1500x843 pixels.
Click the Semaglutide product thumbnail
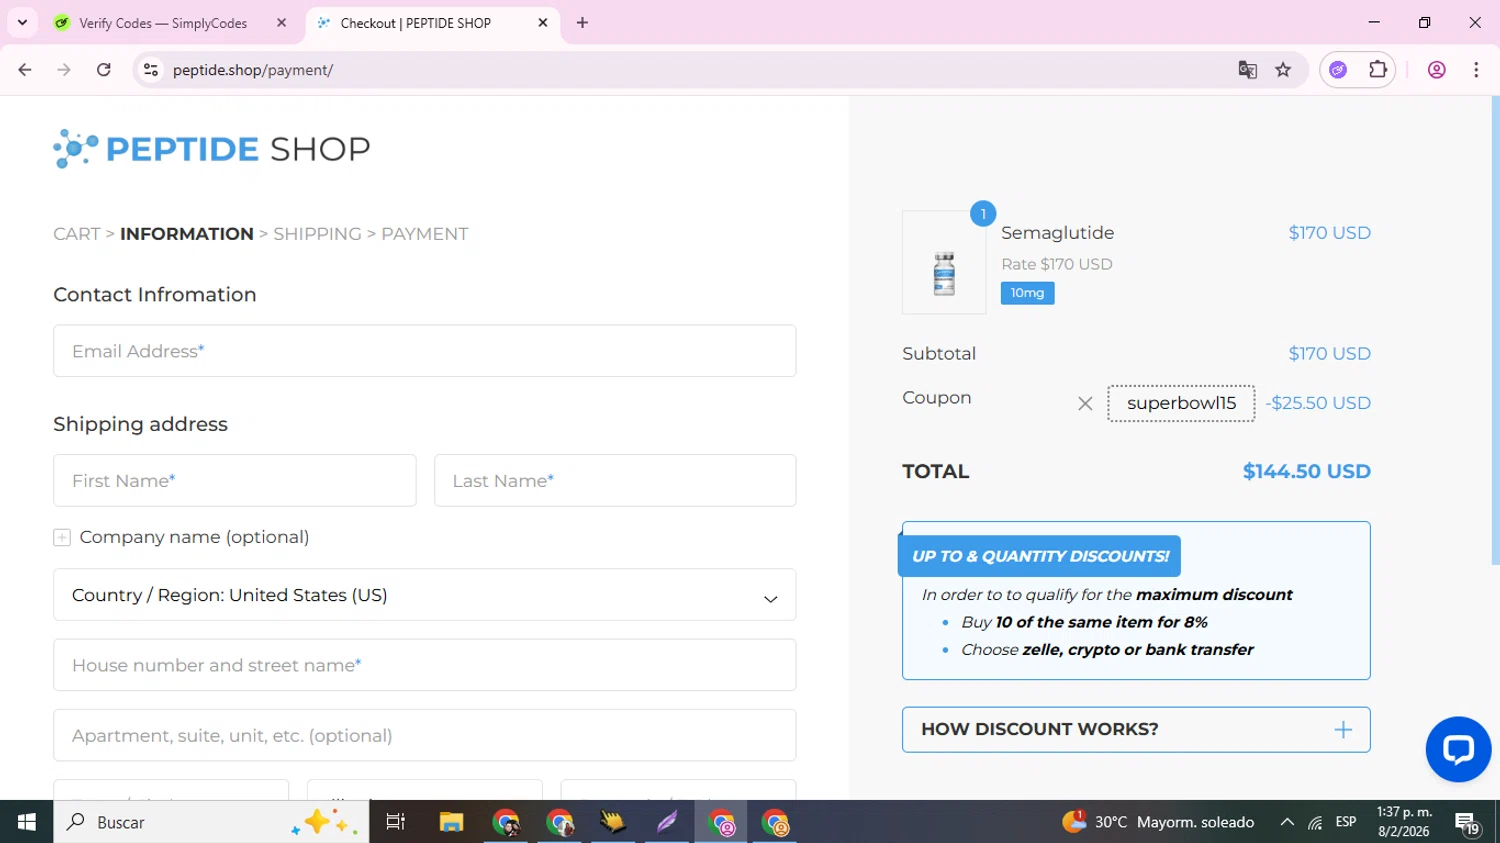tap(944, 263)
